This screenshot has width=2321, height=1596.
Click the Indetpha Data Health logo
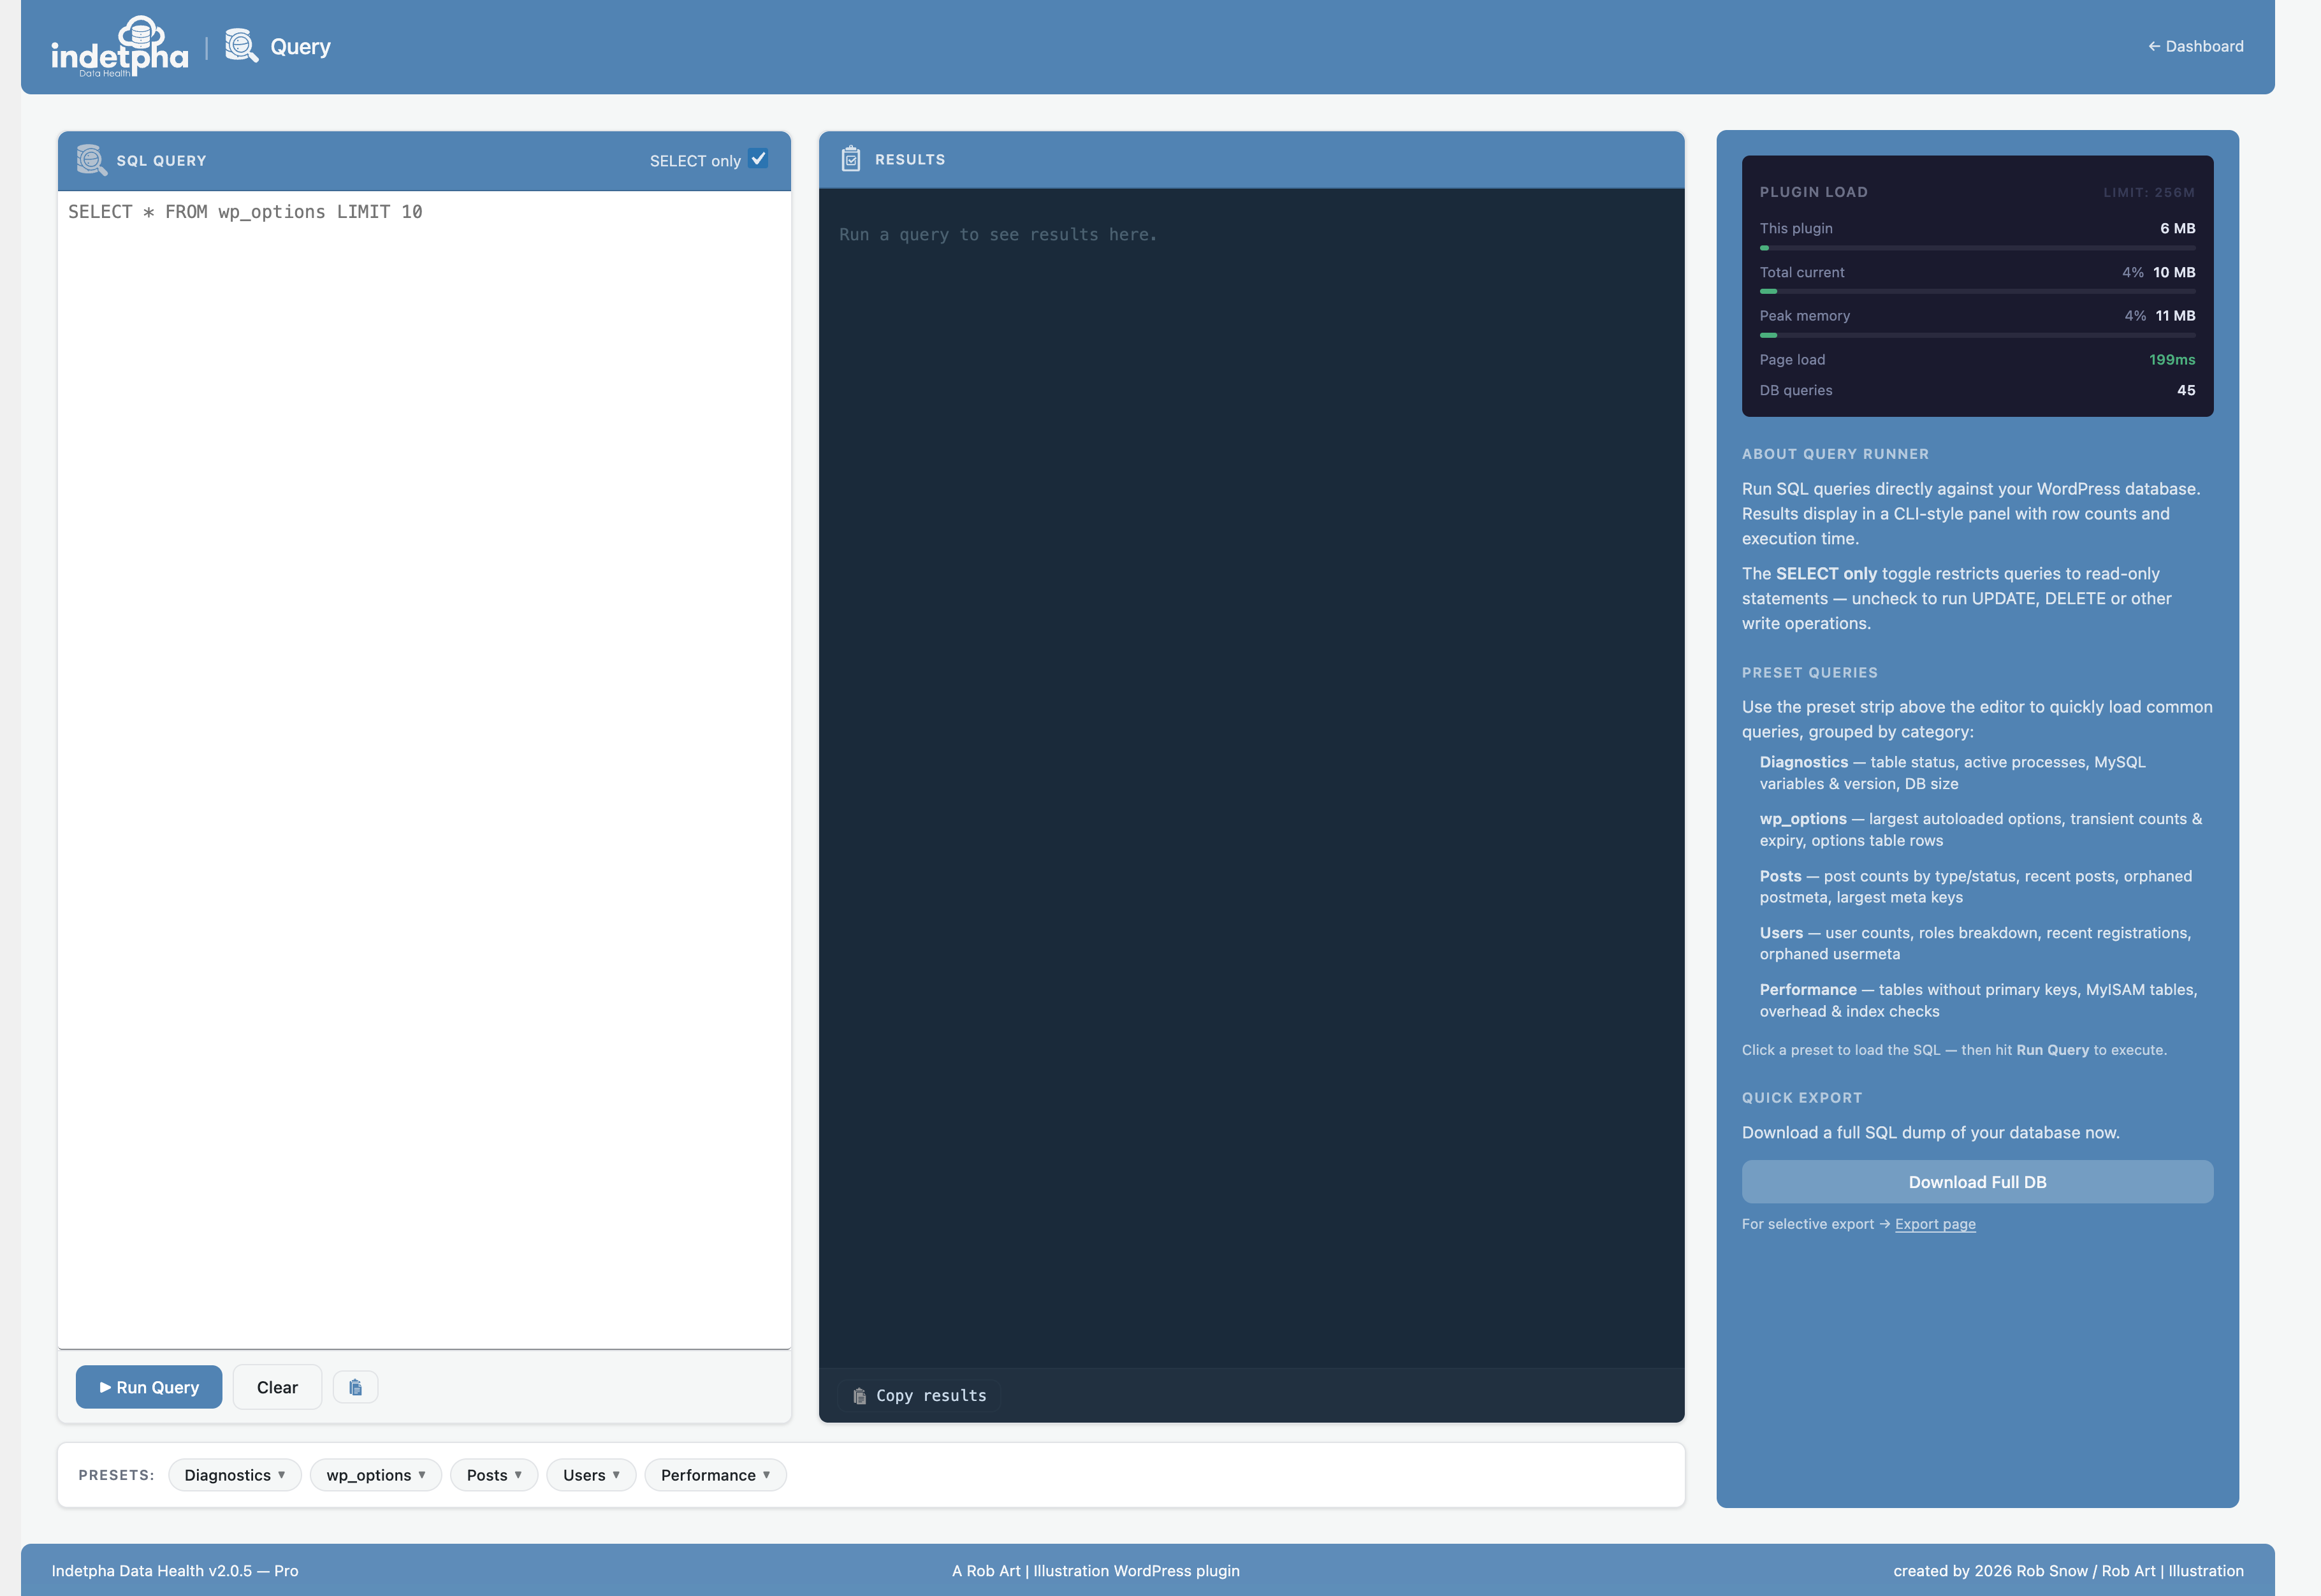120,47
